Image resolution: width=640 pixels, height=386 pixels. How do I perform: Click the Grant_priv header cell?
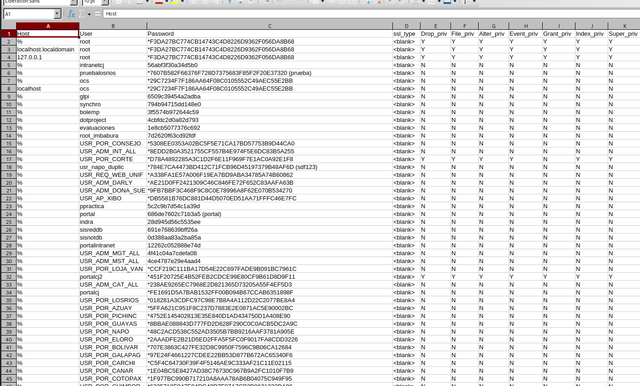(559, 34)
